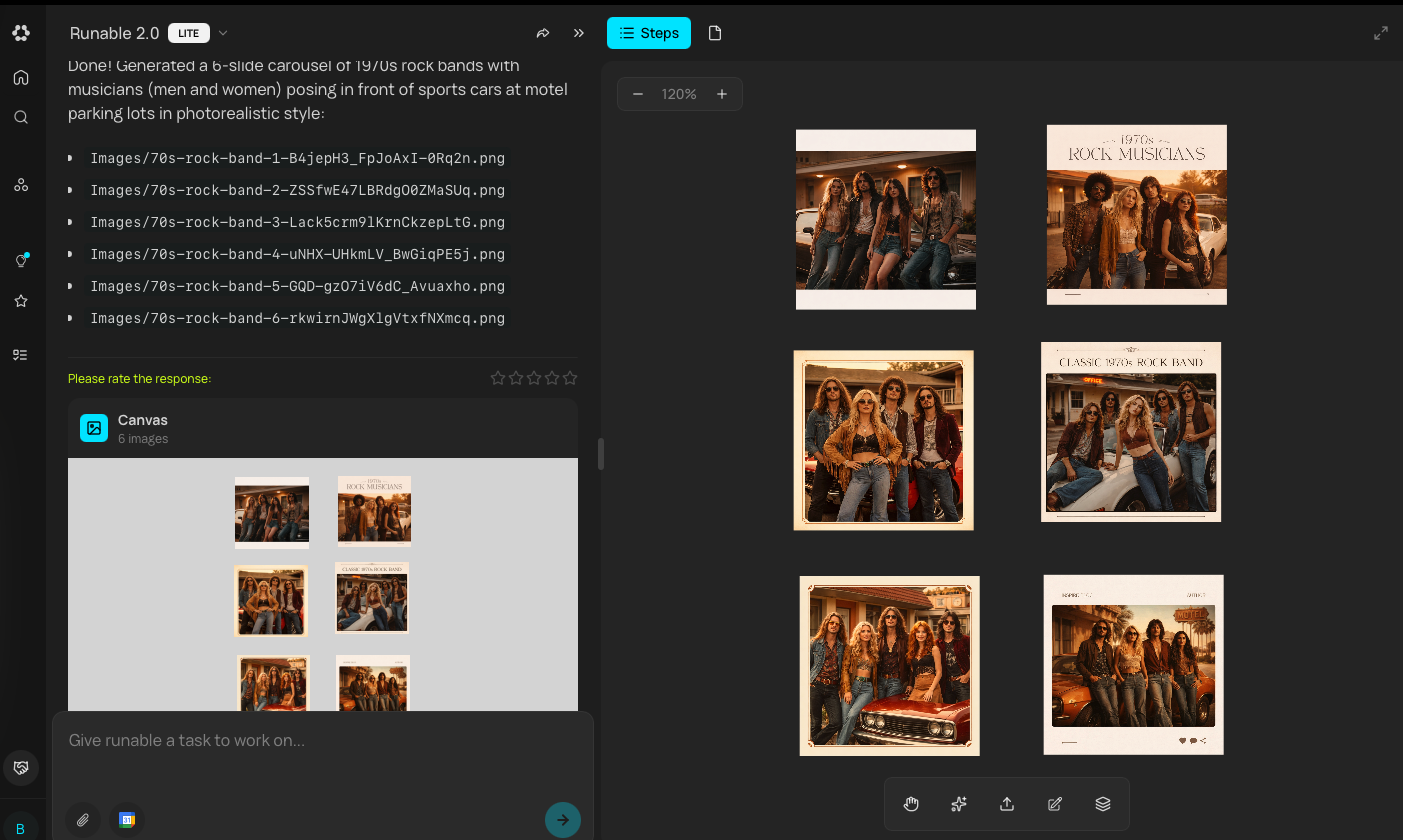Zoom in with the plus button
Screen dimensions: 1403x840
click(722, 94)
